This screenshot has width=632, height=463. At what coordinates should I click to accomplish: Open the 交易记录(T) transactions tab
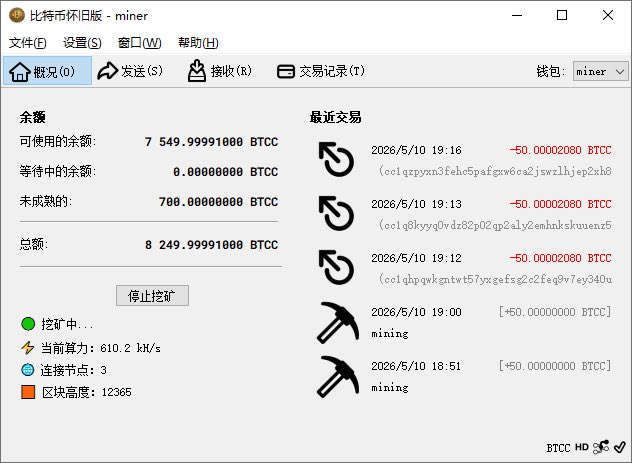tap(321, 71)
